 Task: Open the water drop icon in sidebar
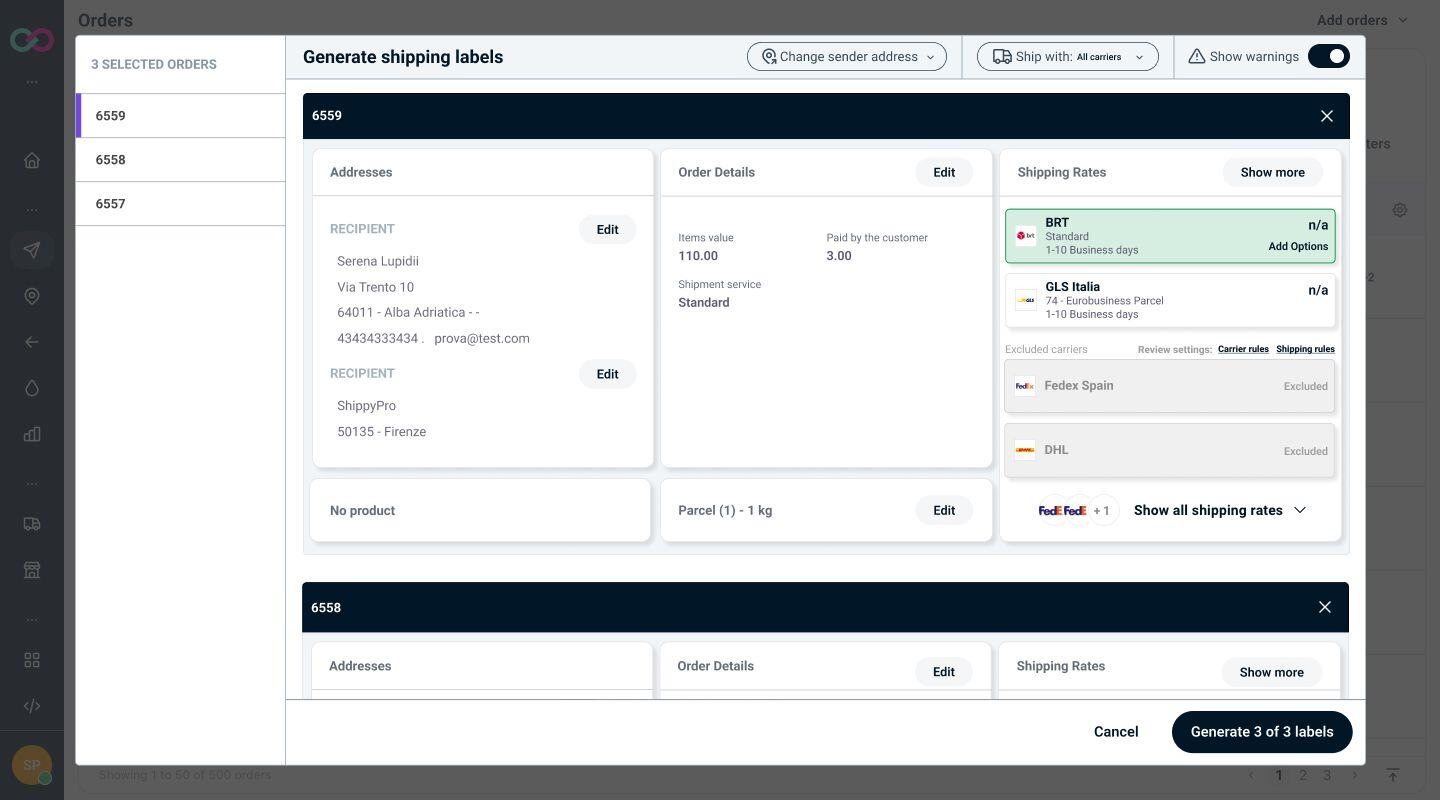[x=32, y=388]
